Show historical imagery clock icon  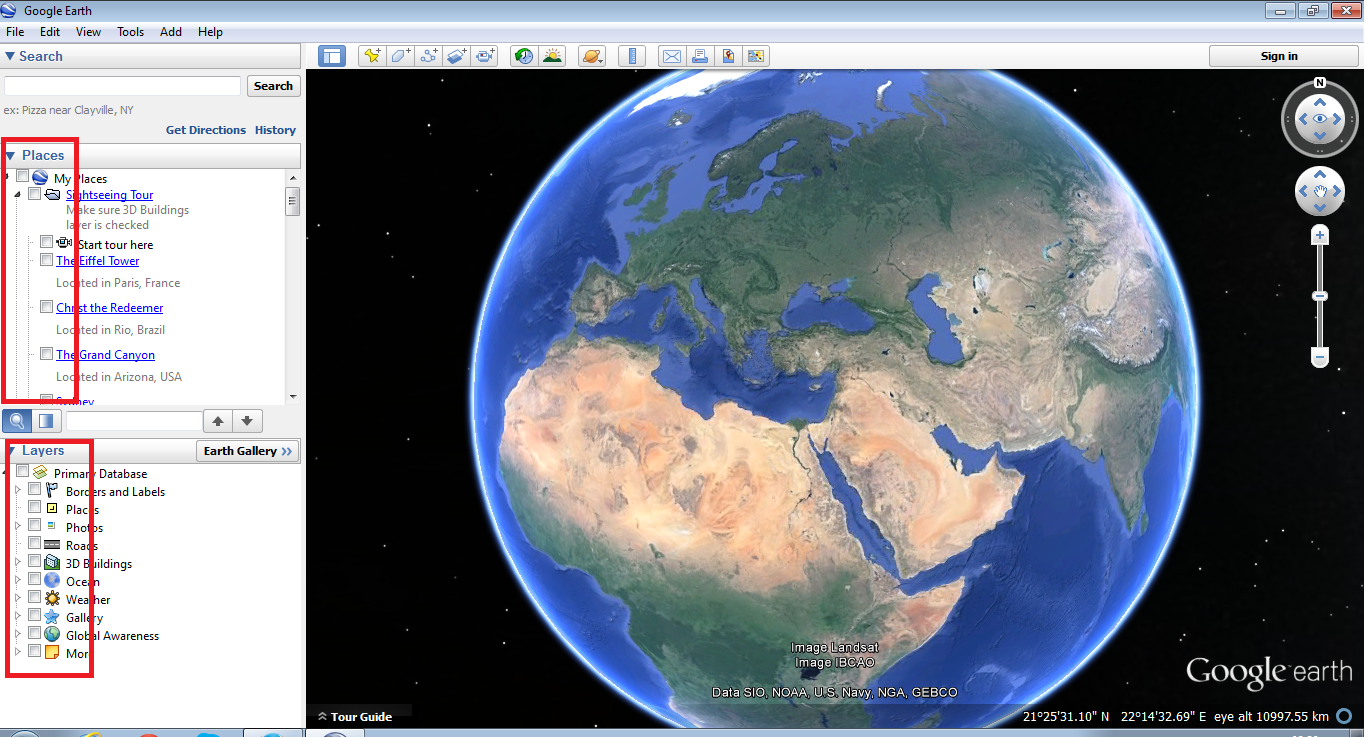[x=523, y=56]
